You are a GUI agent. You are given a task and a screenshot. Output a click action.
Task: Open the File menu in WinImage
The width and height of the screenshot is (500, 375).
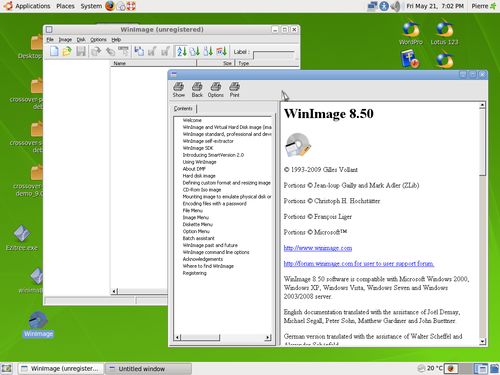click(x=50, y=39)
